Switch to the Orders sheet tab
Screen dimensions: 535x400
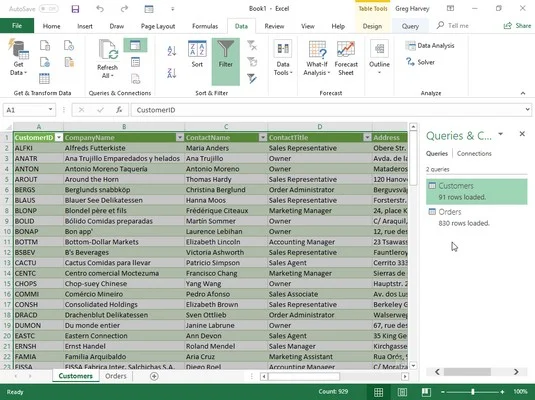[116, 376]
